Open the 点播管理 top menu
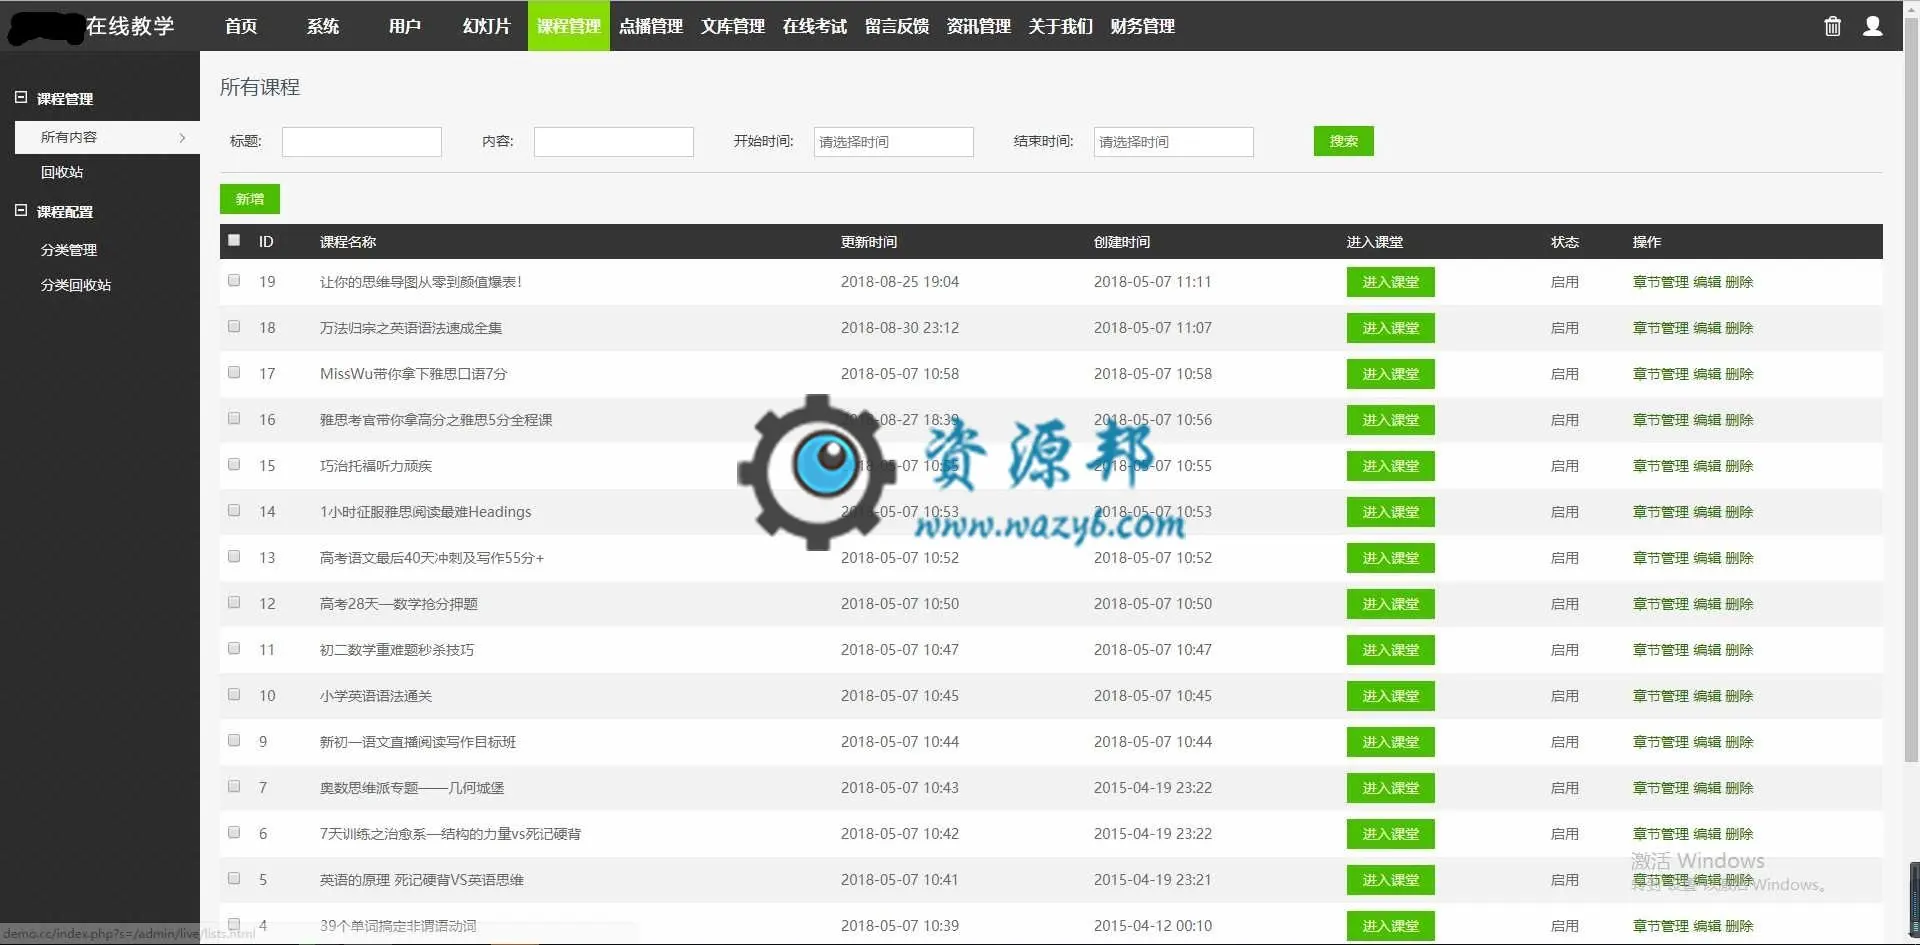Viewport: 1920px width, 945px height. coord(651,26)
